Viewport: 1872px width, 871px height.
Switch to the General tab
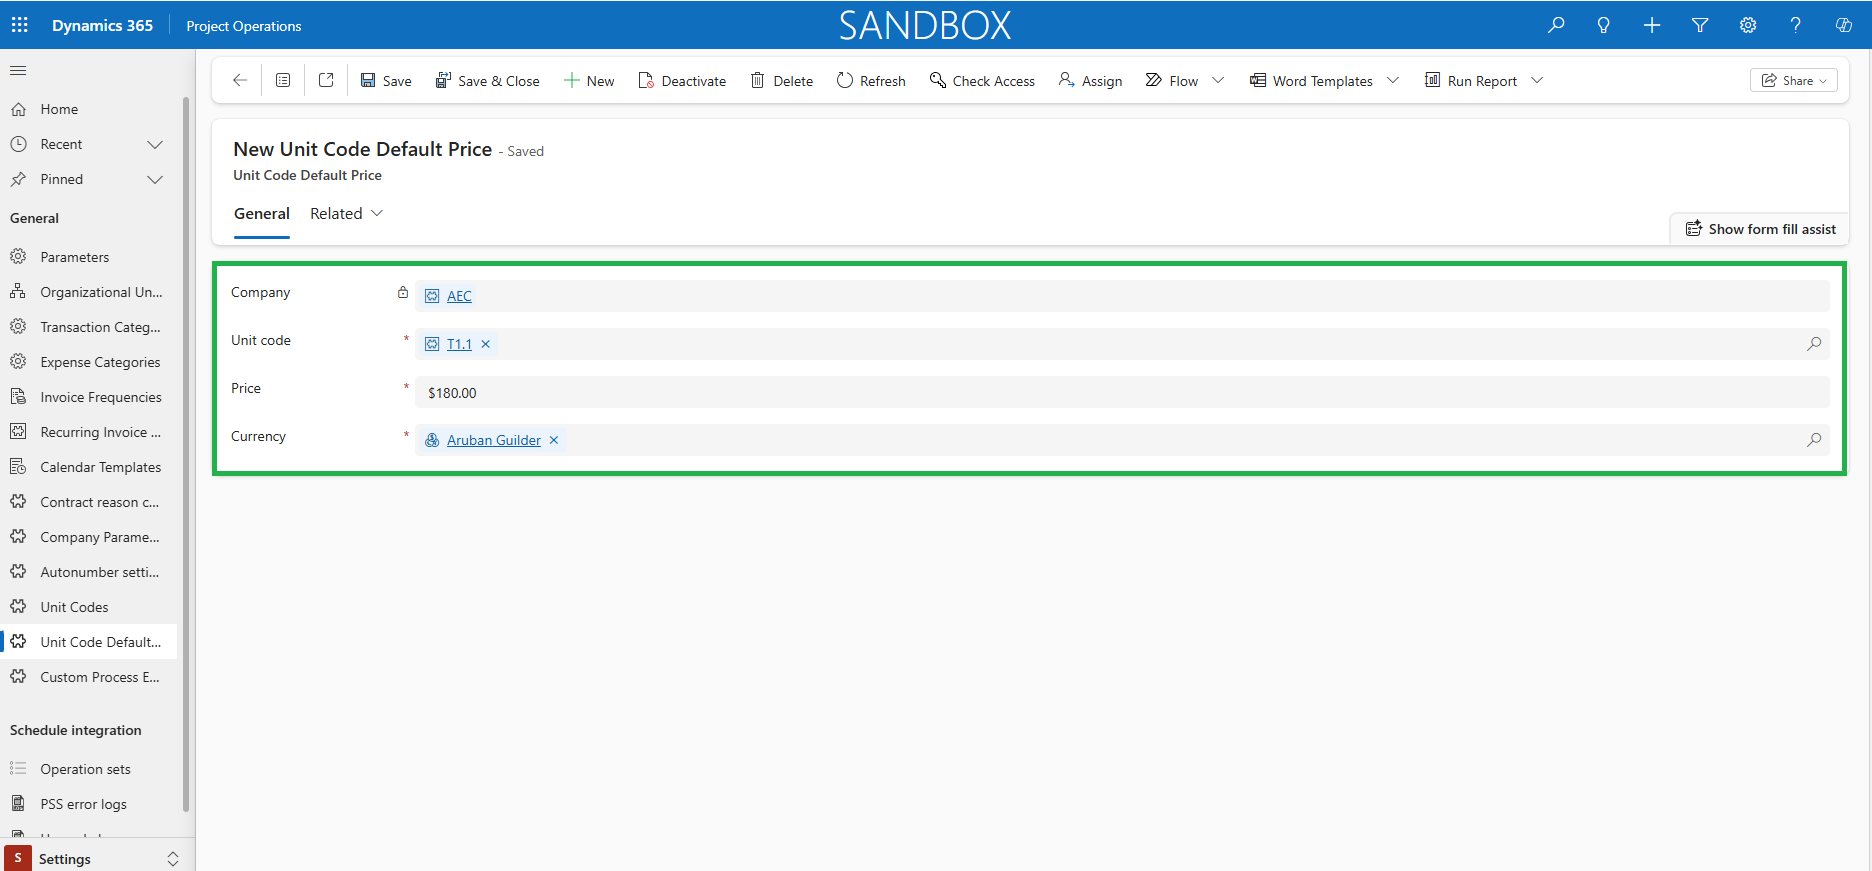pos(262,214)
